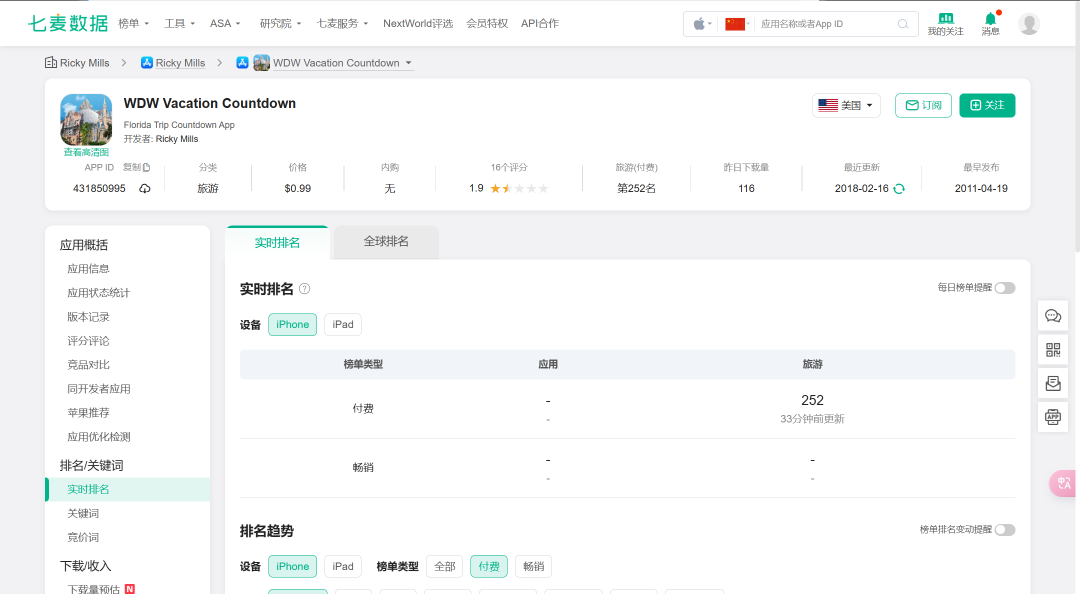This screenshot has height=594, width=1080.
Task: Click the star rating 1.9 stars
Action: pyautogui.click(x=519, y=188)
